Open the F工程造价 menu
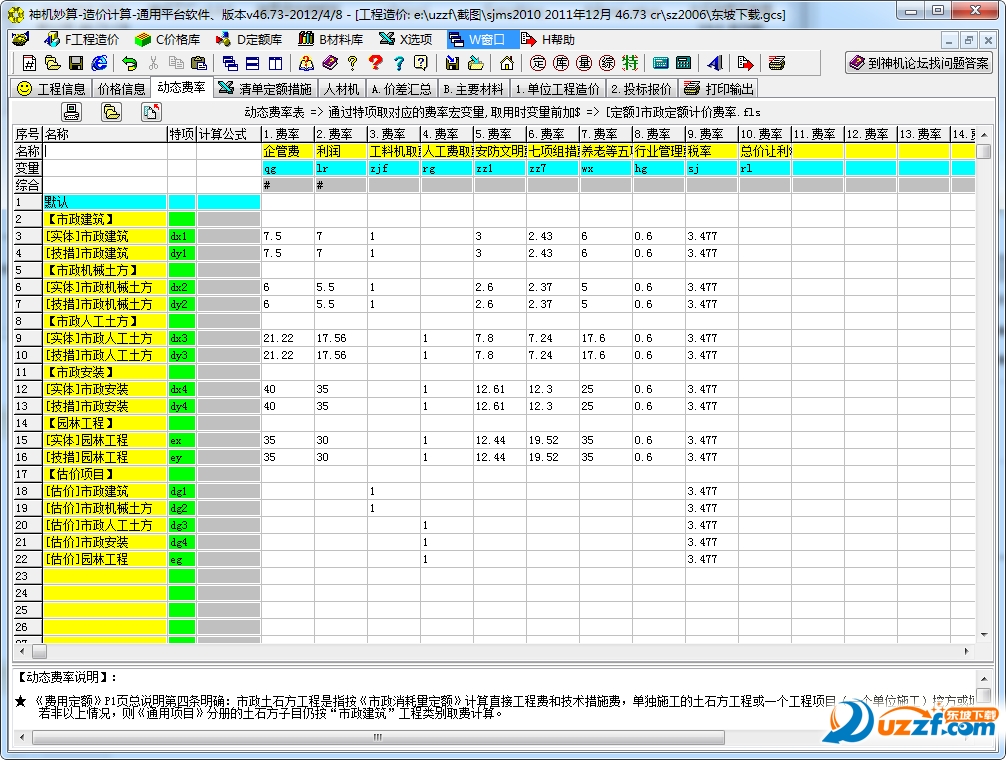Image resolution: width=1006 pixels, height=760 pixels. [x=82, y=40]
